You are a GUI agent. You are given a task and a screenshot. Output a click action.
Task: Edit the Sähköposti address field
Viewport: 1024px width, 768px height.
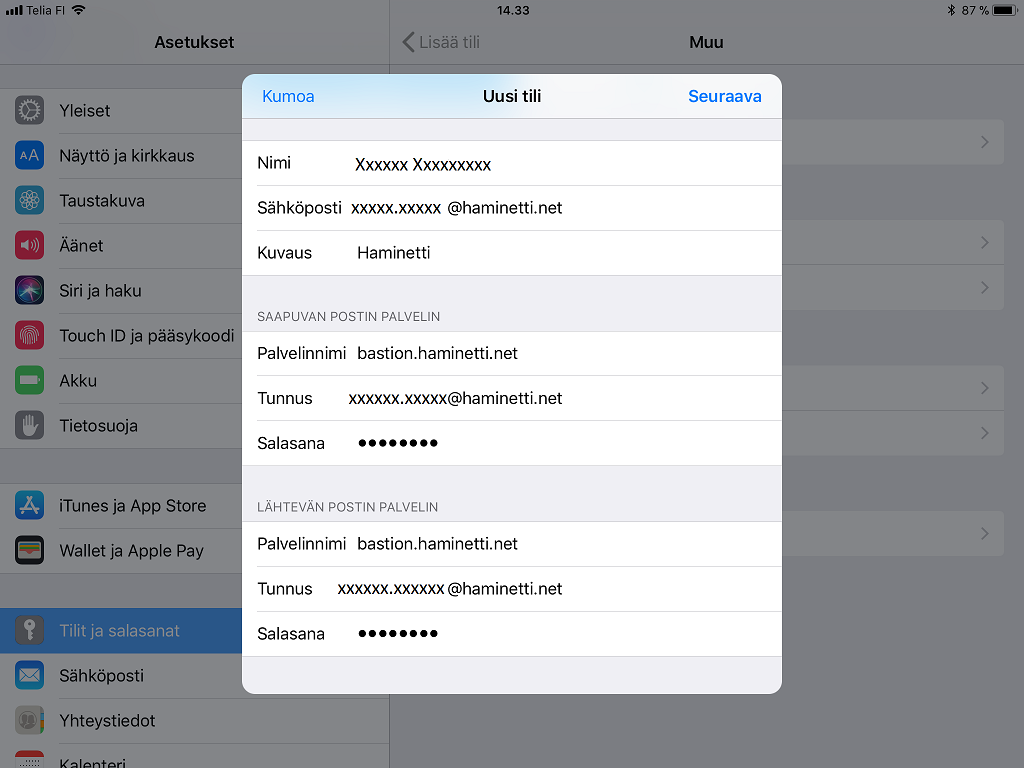pyautogui.click(x=512, y=208)
